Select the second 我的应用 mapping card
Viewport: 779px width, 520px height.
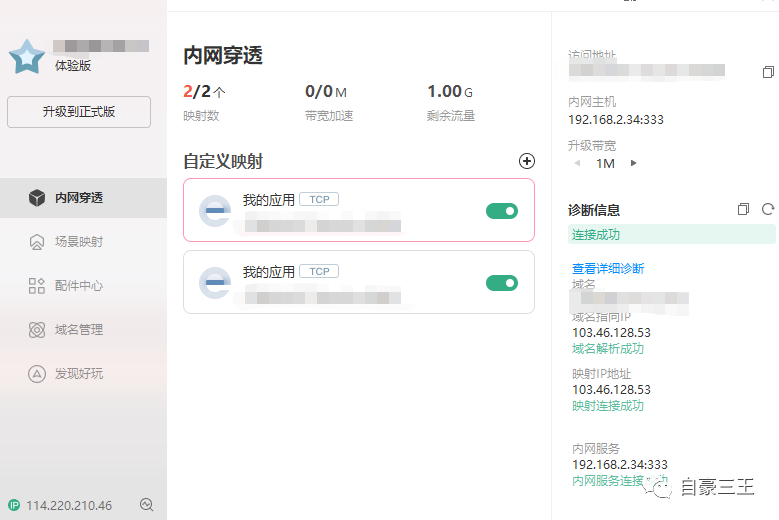[x=358, y=283]
